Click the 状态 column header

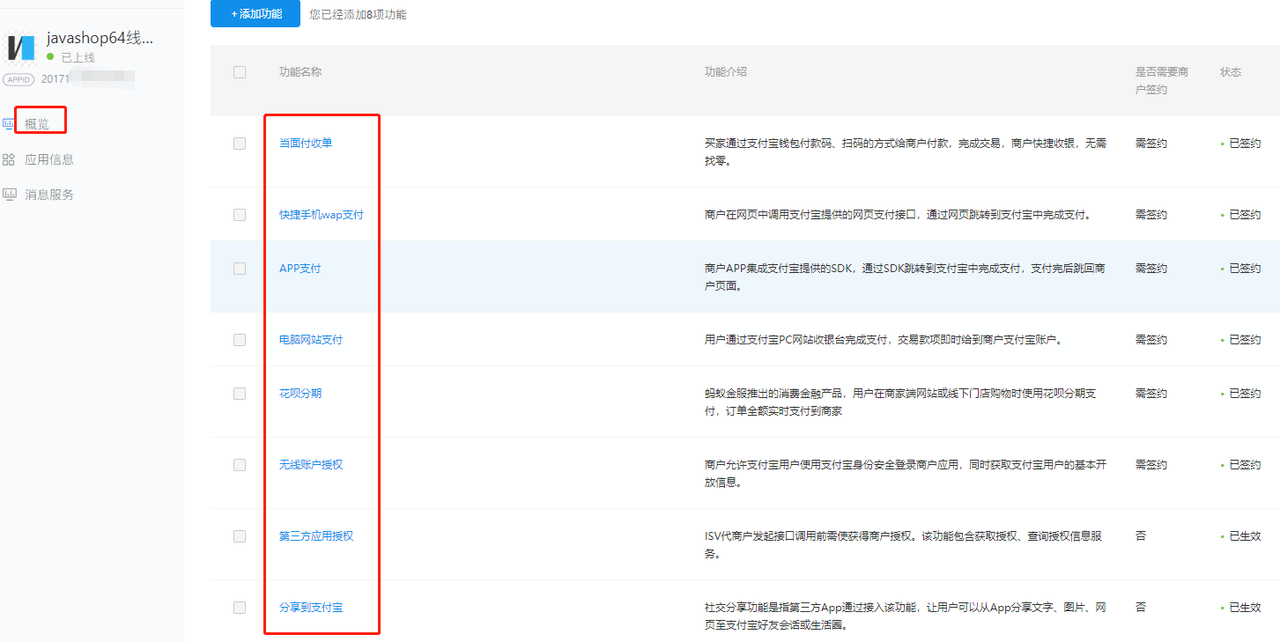pyautogui.click(x=1230, y=72)
